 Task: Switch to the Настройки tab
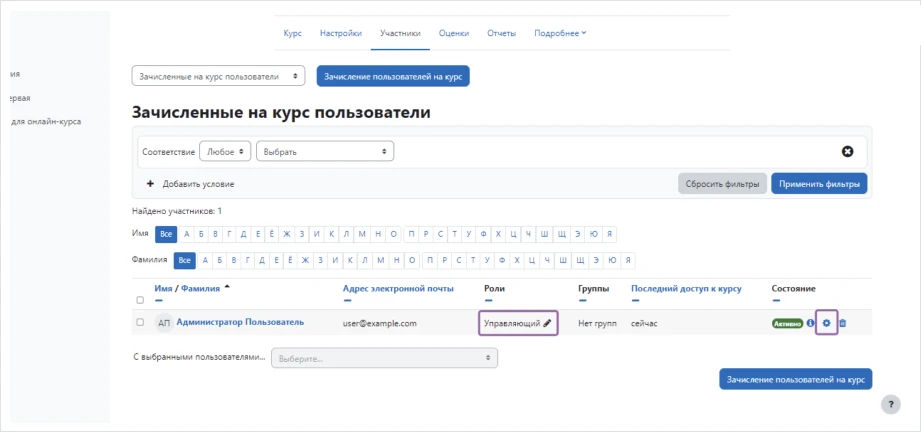(x=341, y=34)
